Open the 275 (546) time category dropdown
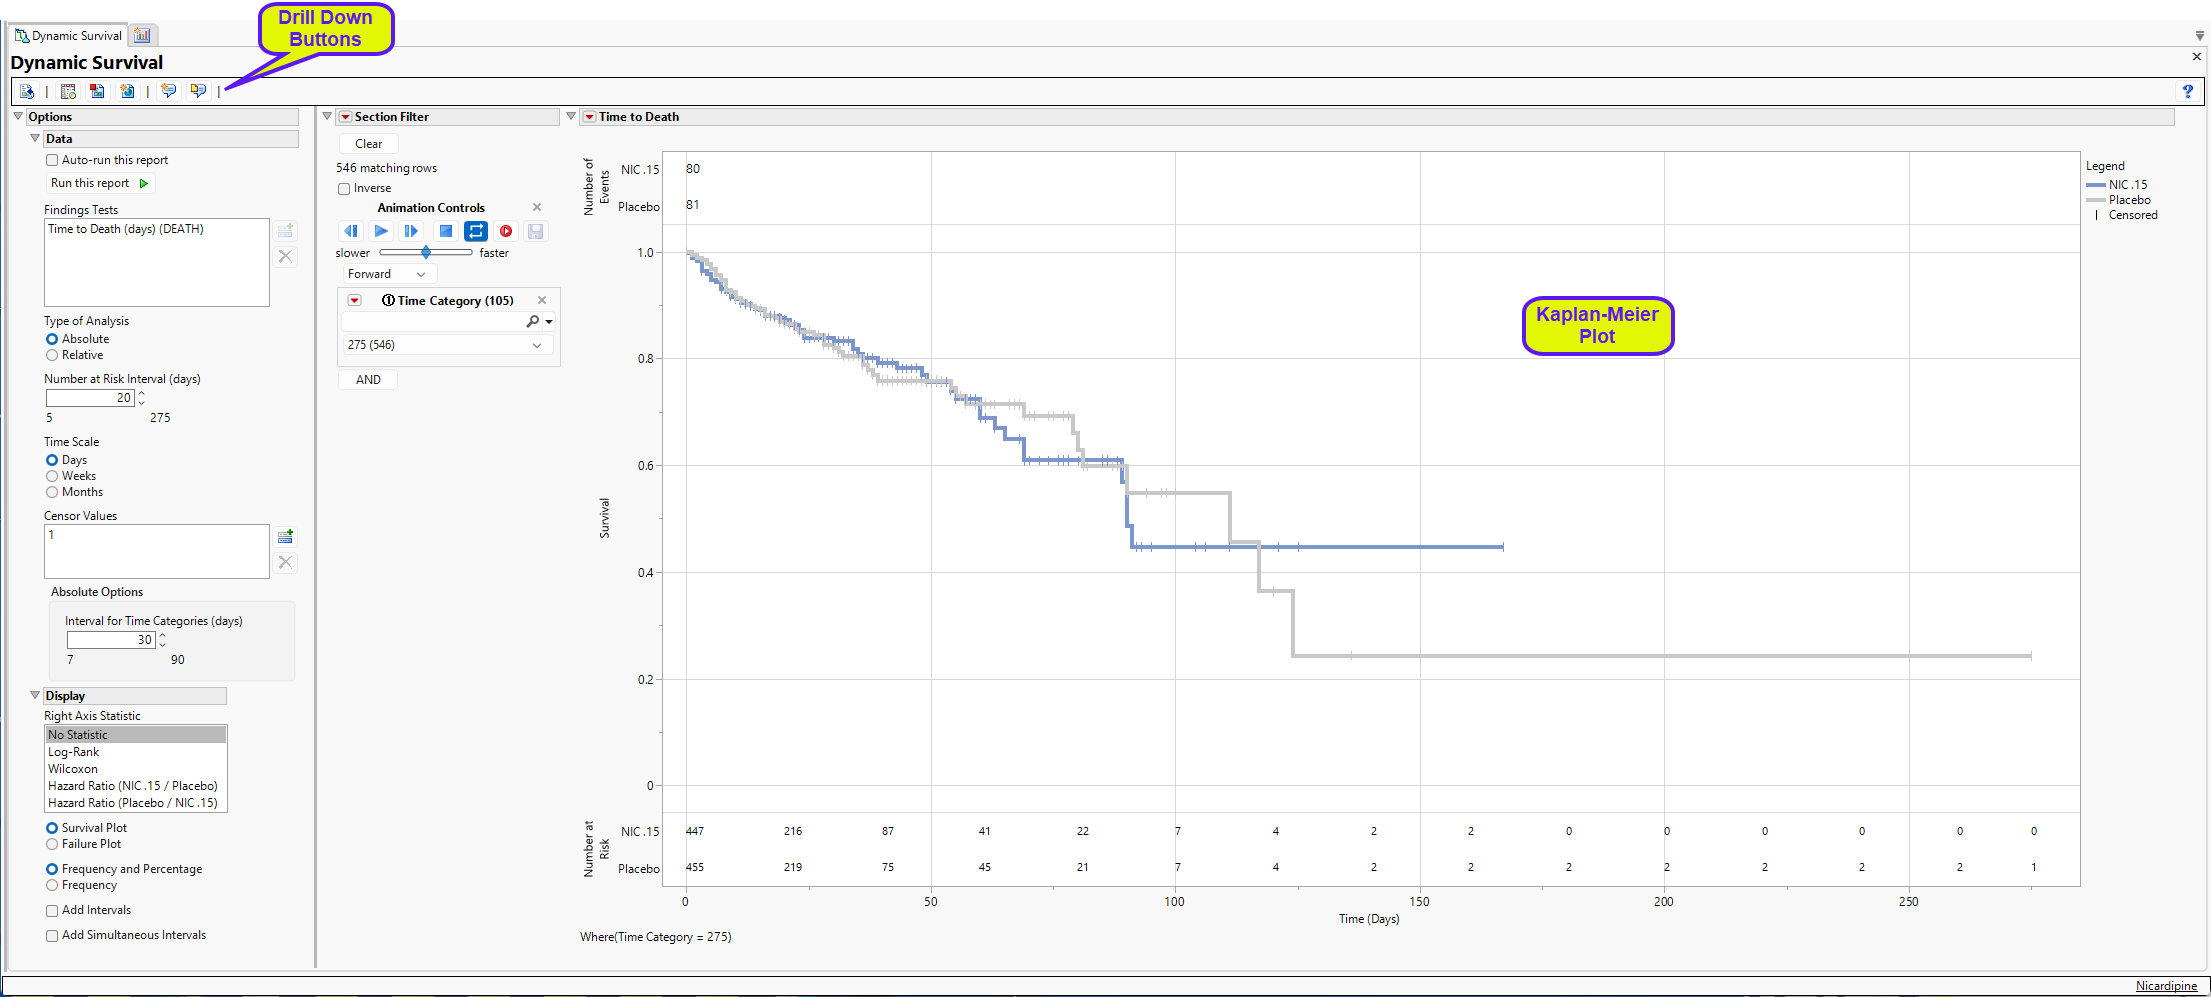 tap(446, 345)
